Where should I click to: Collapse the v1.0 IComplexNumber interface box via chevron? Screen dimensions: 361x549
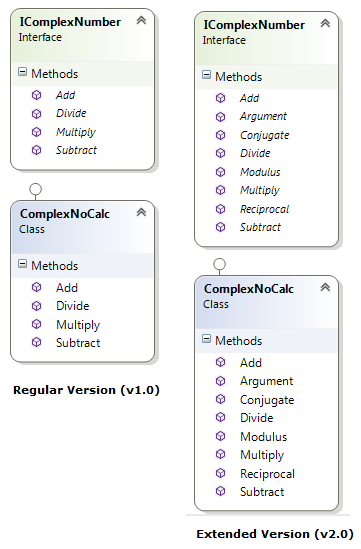pyautogui.click(x=141, y=21)
